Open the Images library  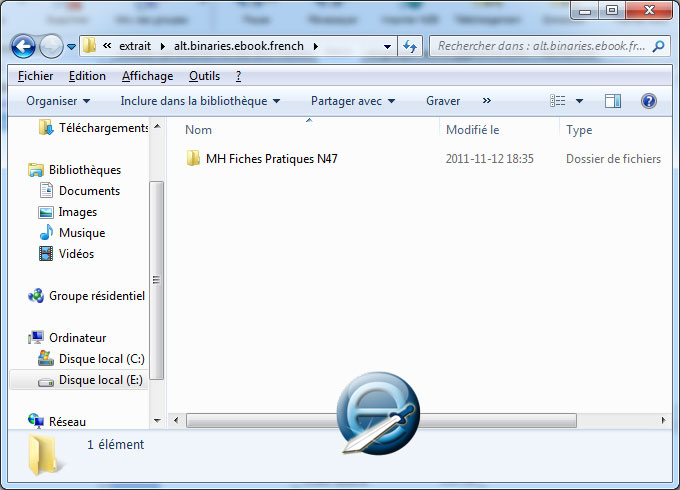(x=78, y=212)
